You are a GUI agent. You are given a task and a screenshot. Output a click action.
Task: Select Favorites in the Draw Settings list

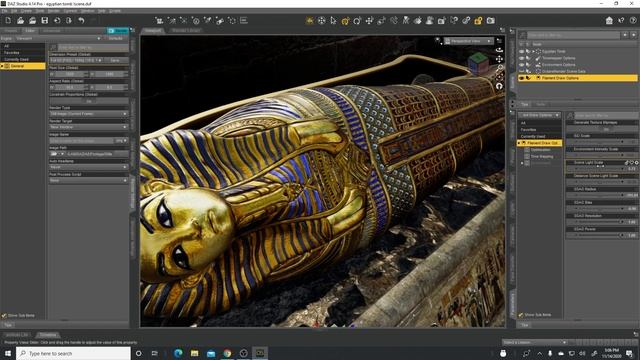540,129
